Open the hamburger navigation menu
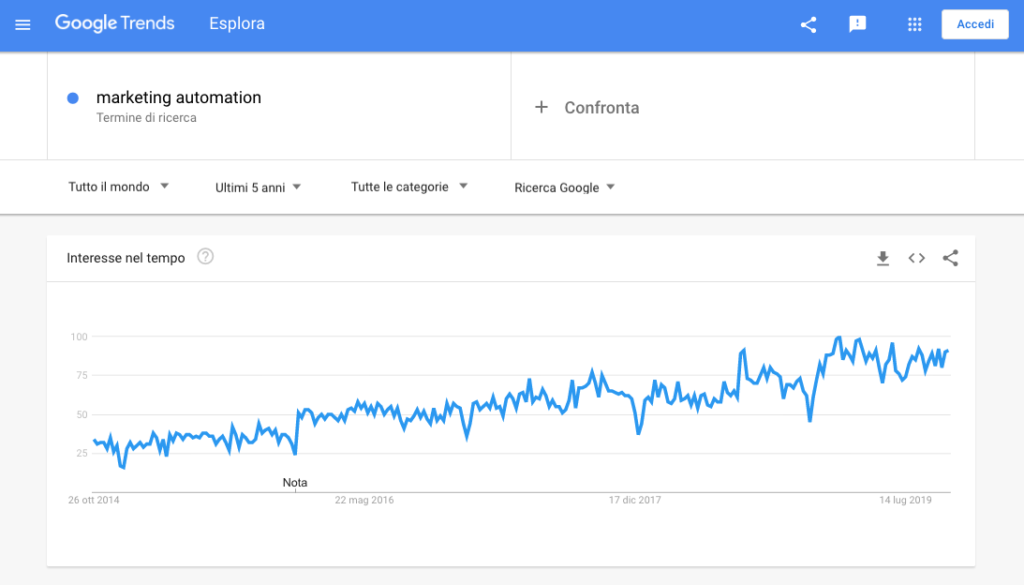Image resolution: width=1024 pixels, height=585 pixels. tap(23, 25)
